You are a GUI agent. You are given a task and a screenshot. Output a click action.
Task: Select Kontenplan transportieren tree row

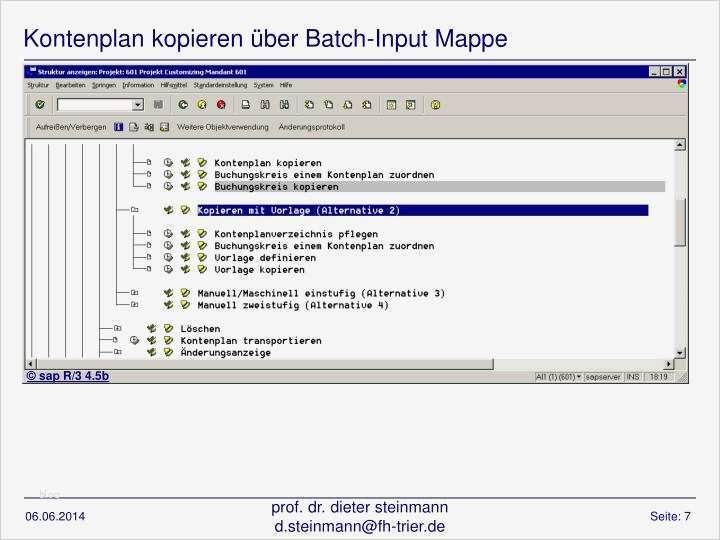click(251, 340)
